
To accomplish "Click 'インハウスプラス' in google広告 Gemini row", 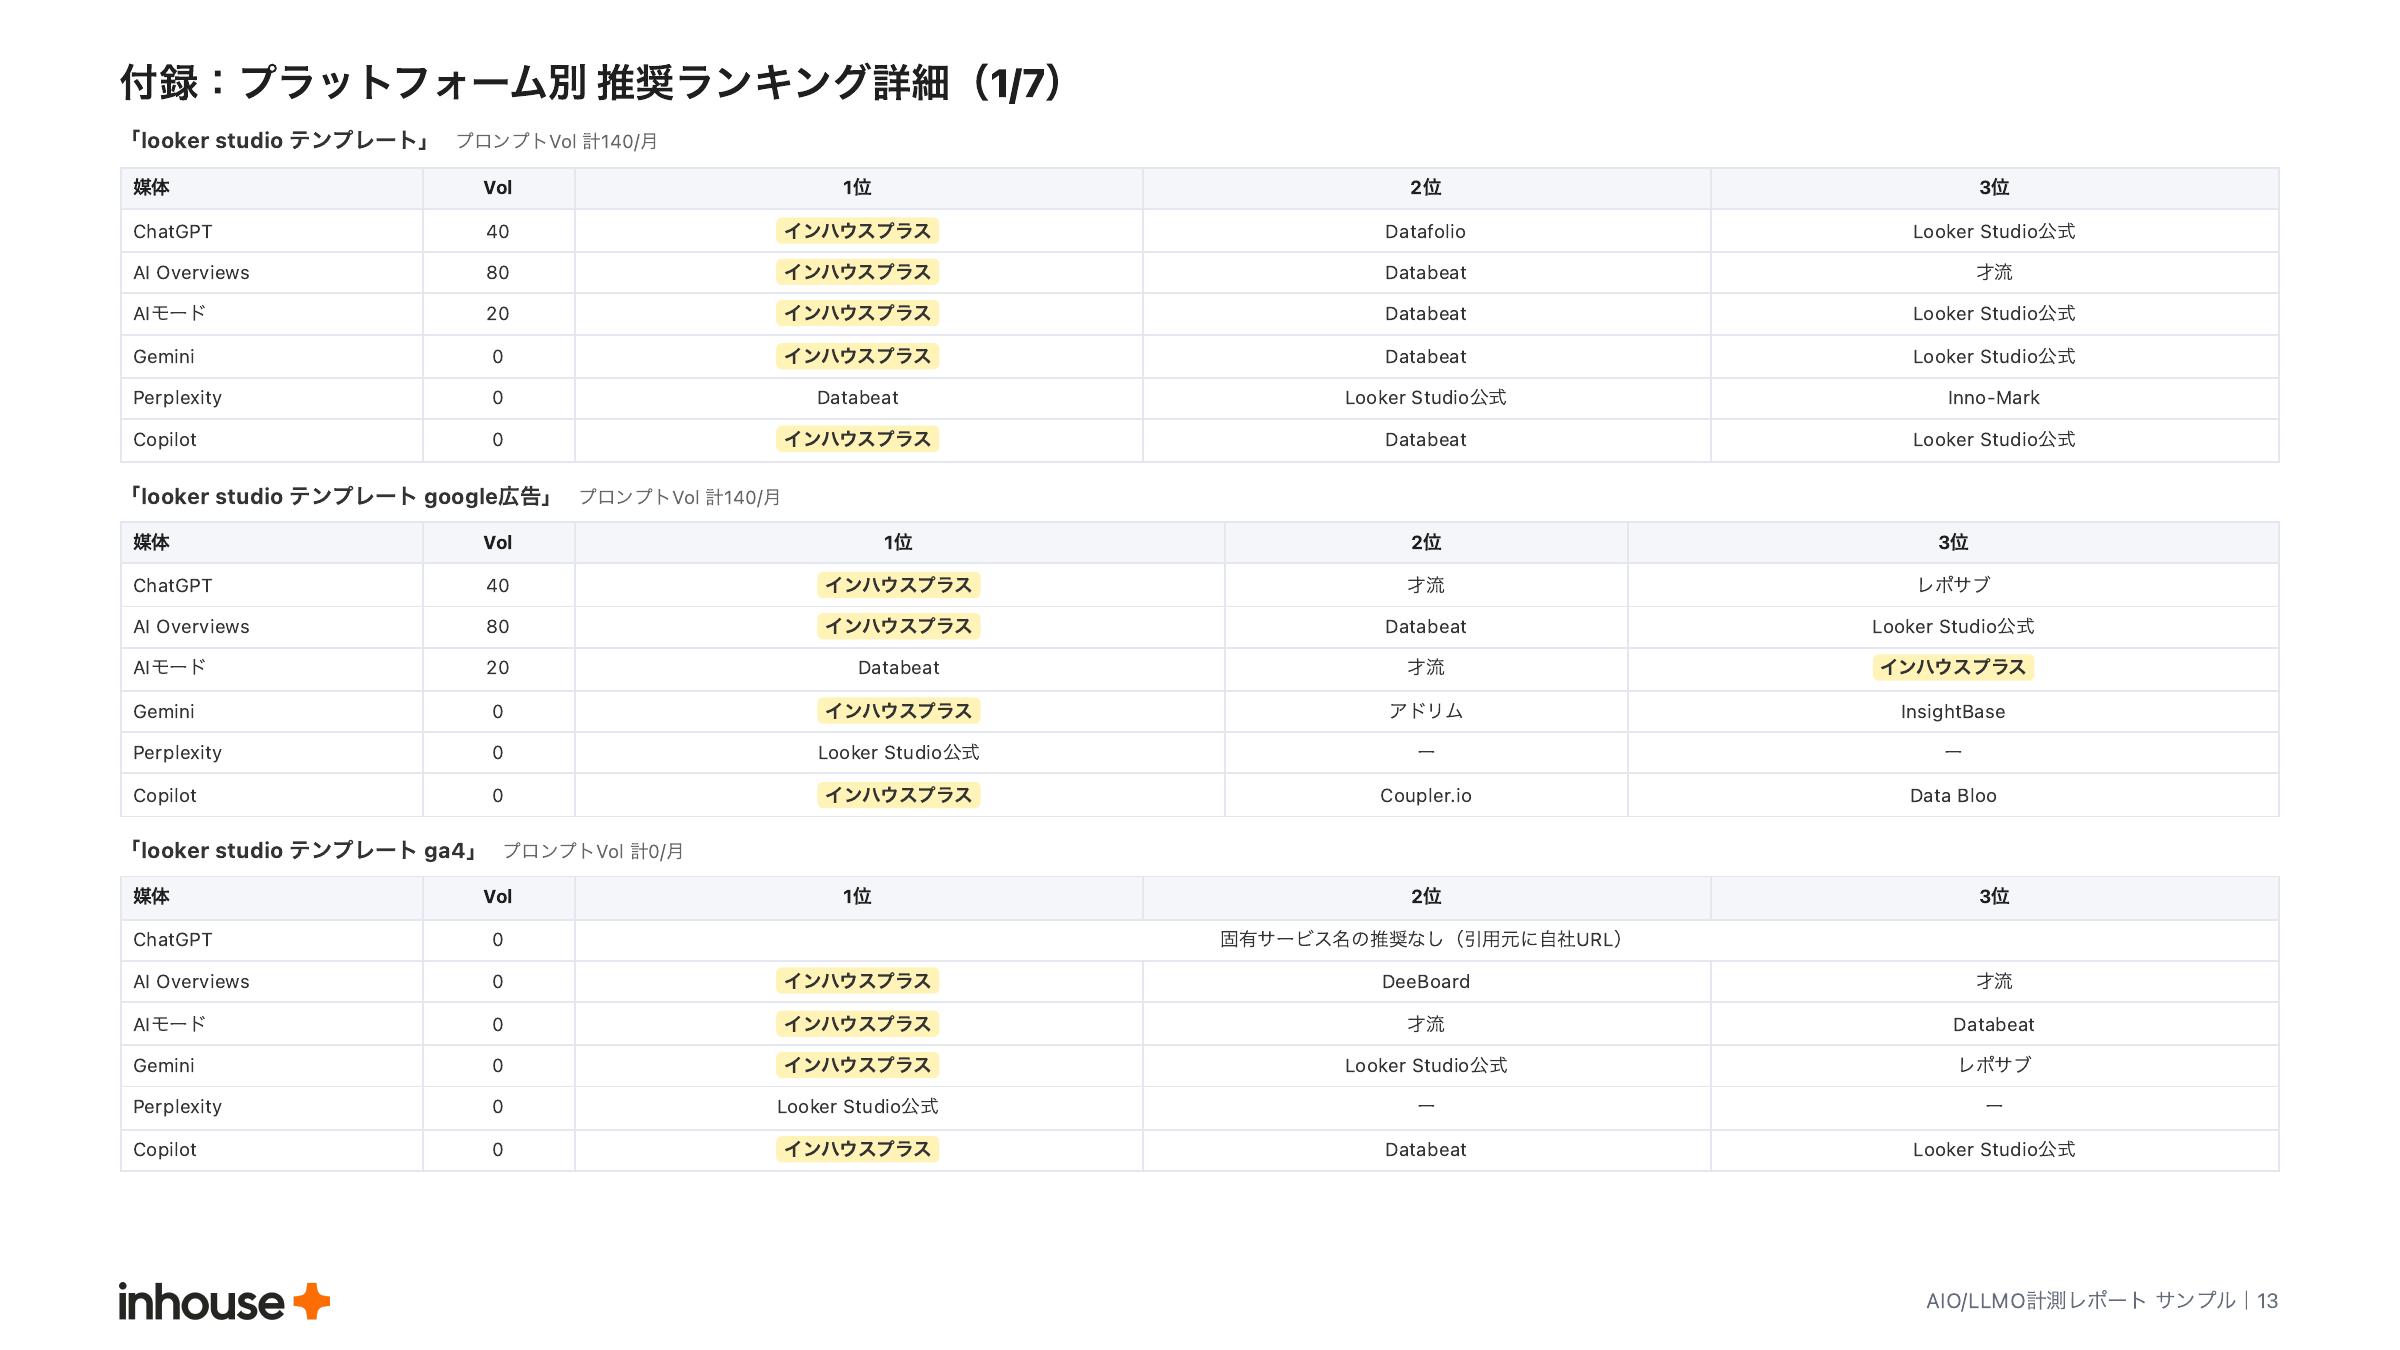I will click(x=898, y=712).
